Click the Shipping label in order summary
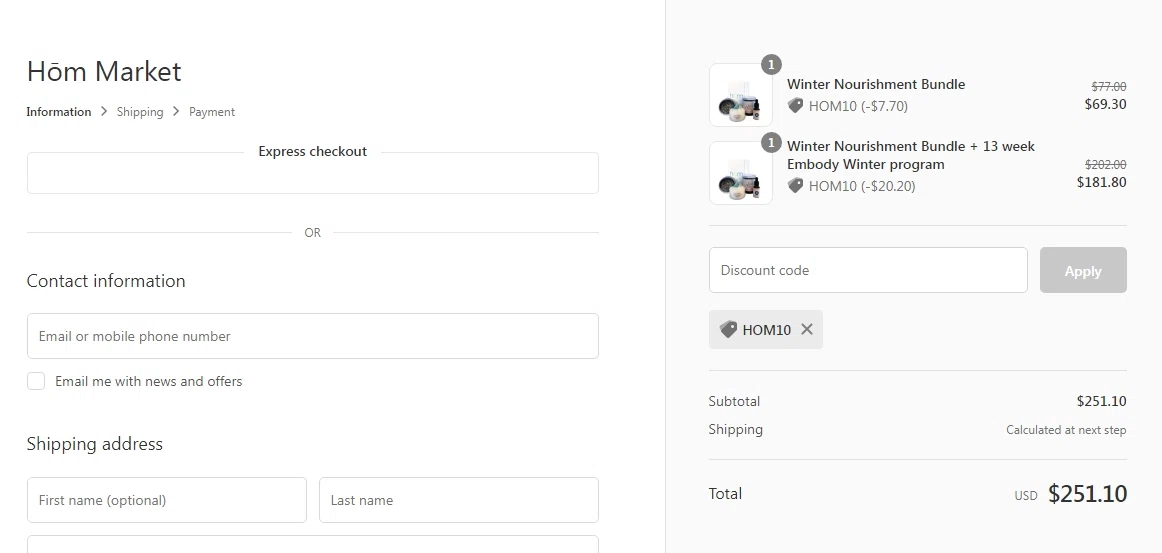Screen dimensions: 1162x553 [735, 429]
